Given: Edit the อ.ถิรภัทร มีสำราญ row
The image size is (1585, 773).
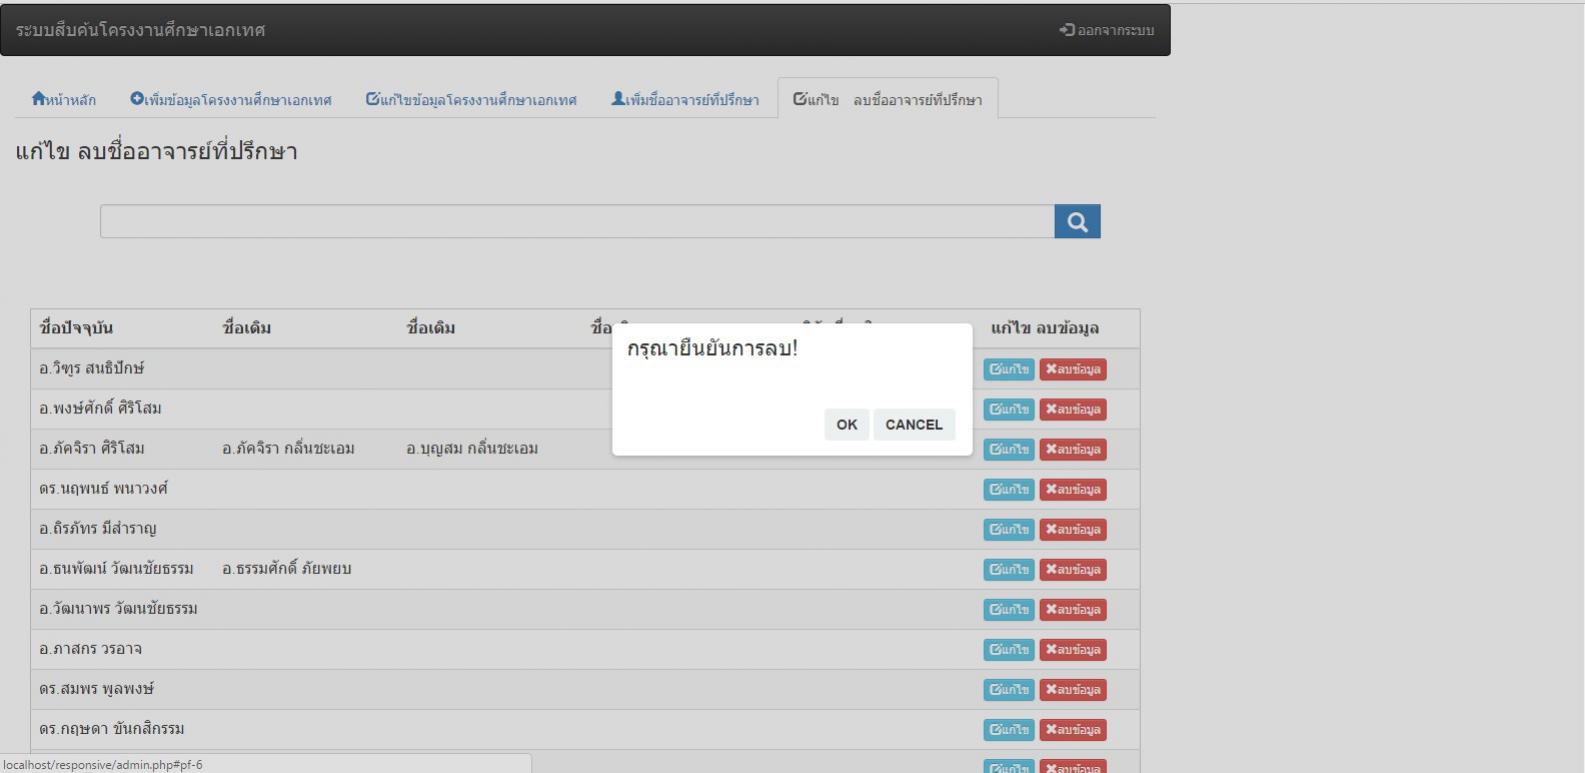Looking at the screenshot, I should pyautogui.click(x=1009, y=529).
